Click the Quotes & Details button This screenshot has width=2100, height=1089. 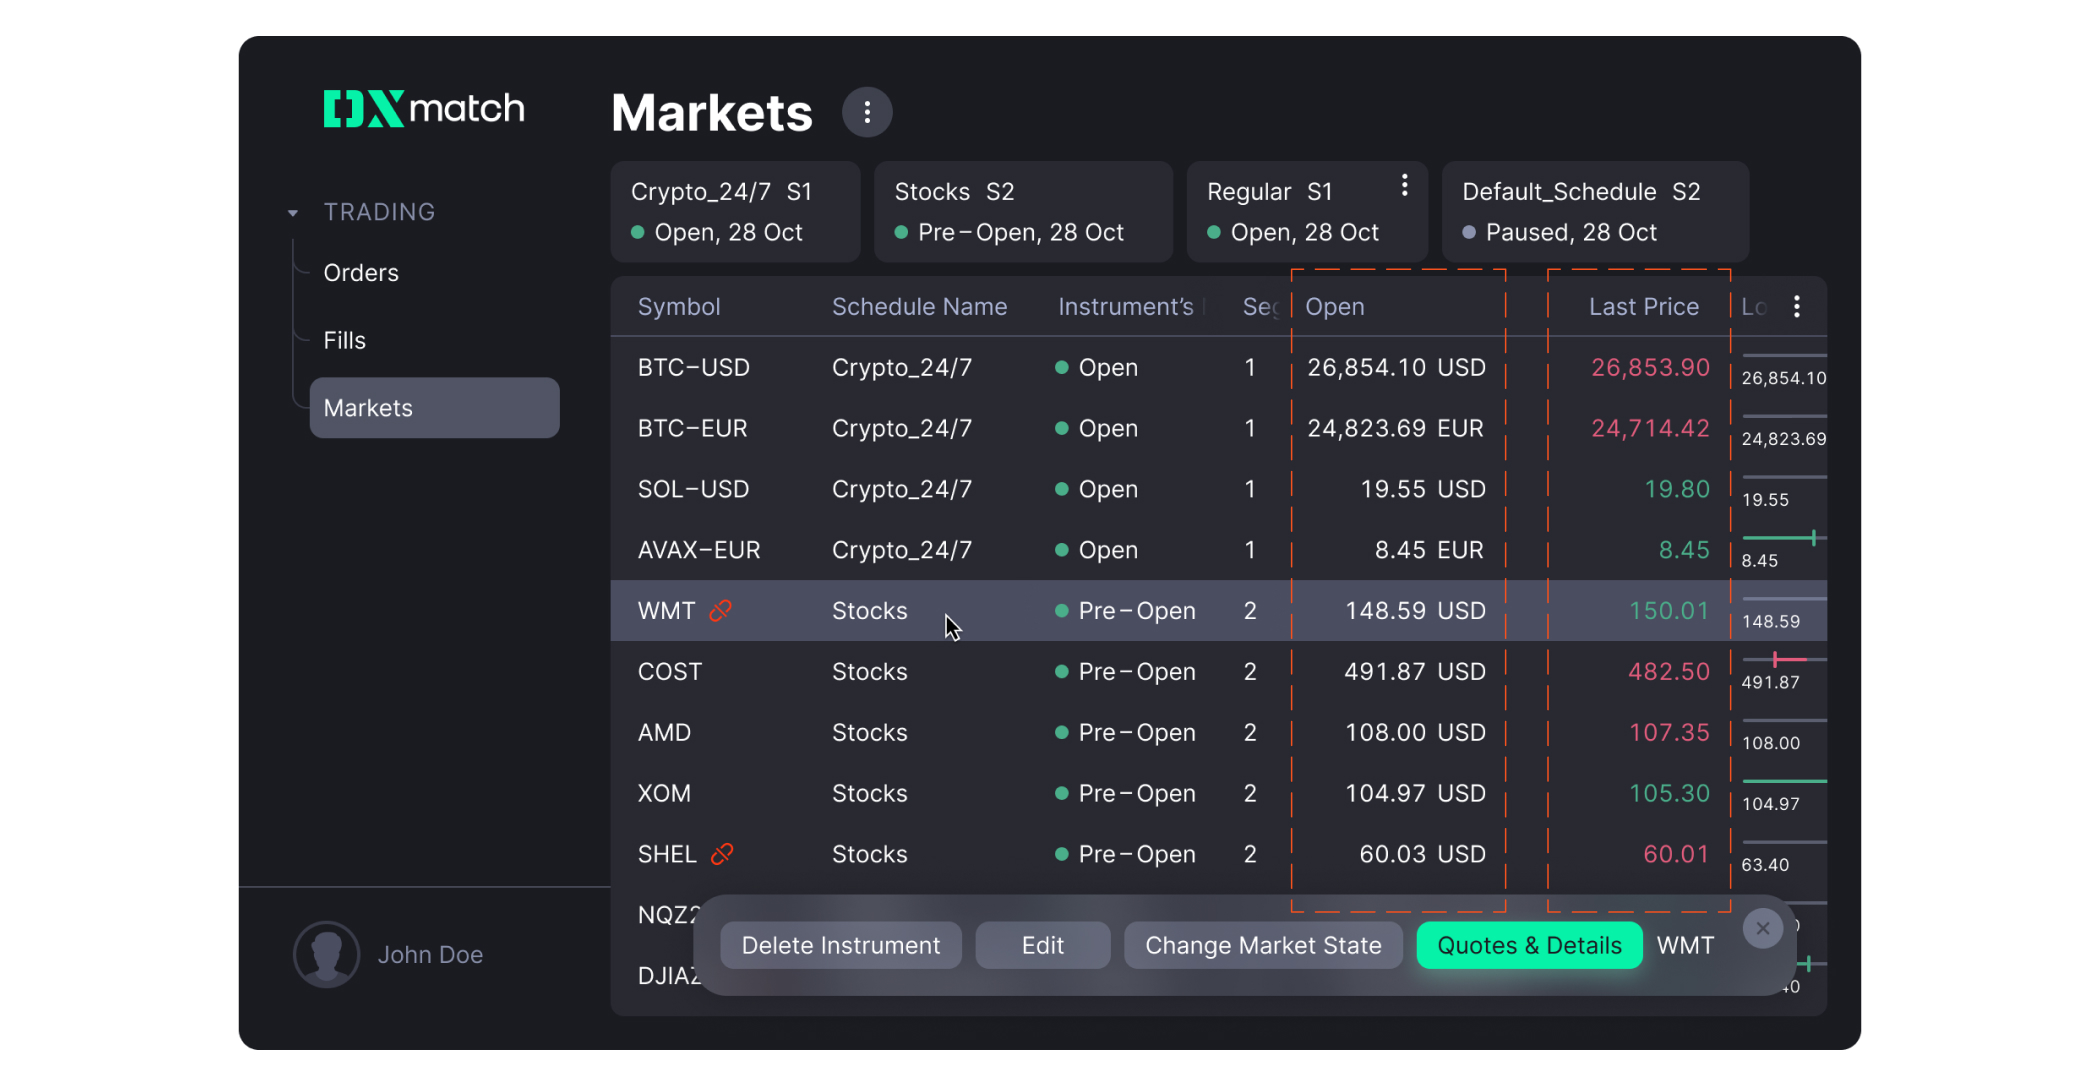point(1528,945)
